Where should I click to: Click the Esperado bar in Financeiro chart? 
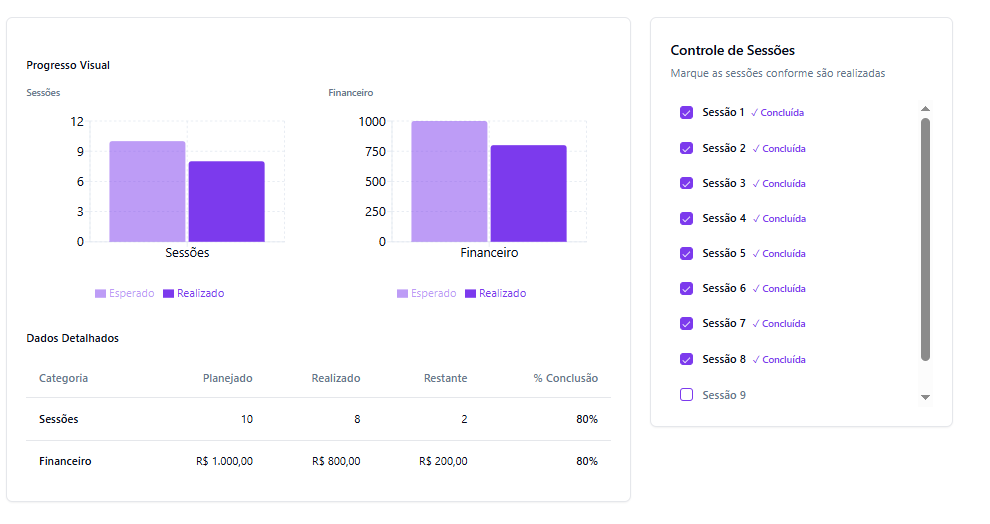click(x=449, y=181)
